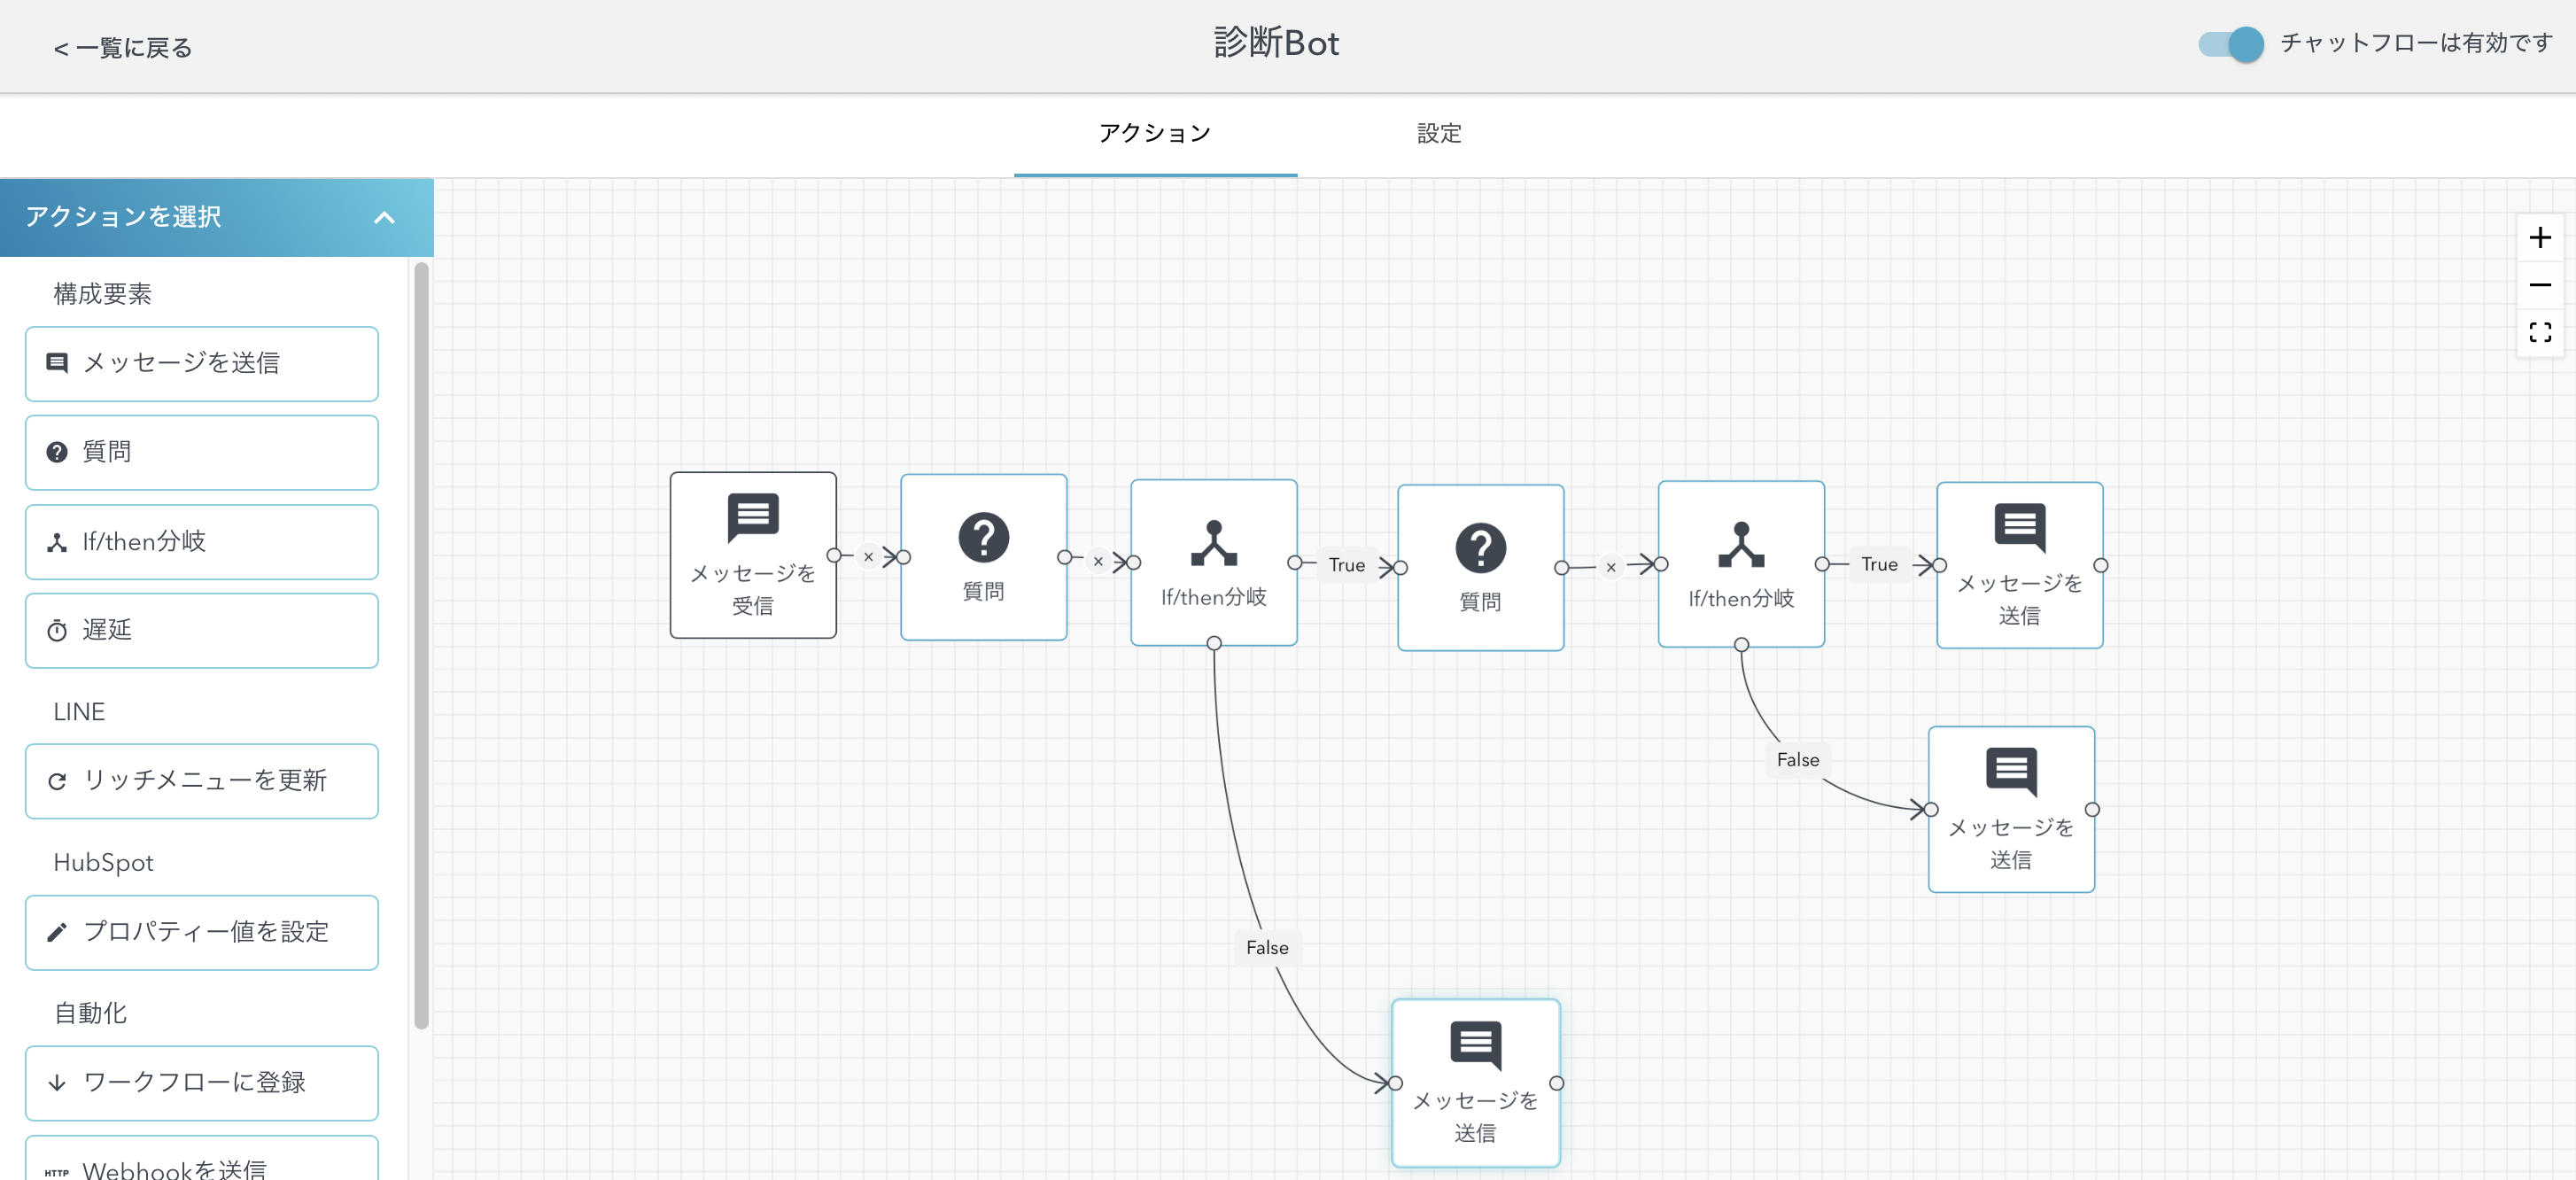
Task: Select the 遅延 (delay) action
Action: click(x=200, y=630)
